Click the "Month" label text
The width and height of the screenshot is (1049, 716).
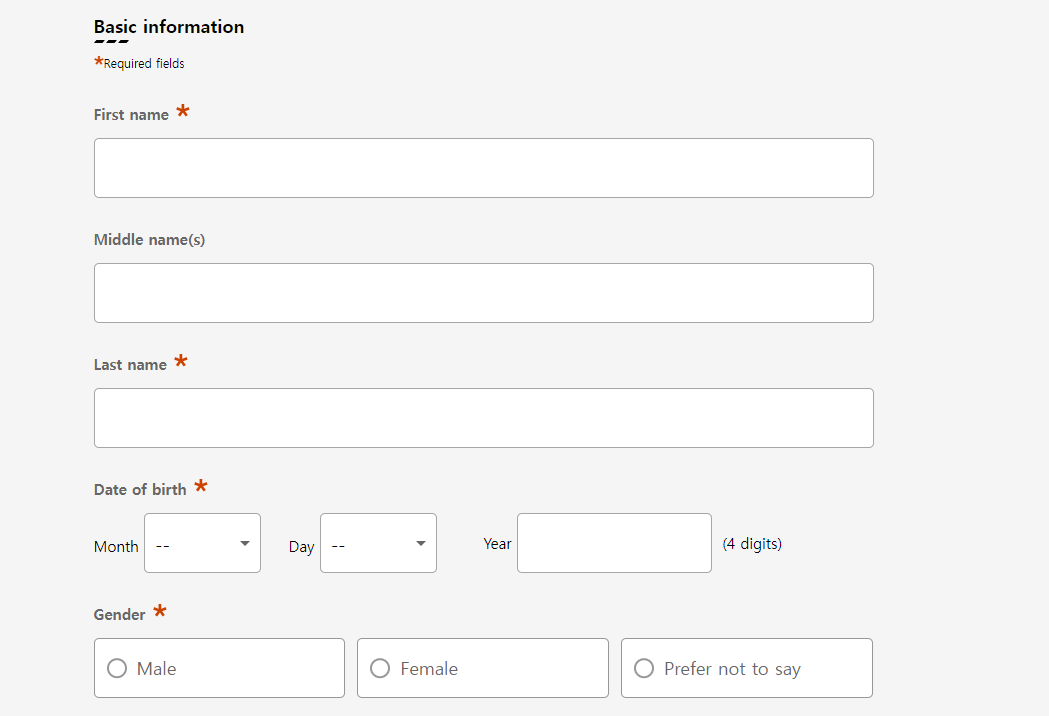point(116,547)
